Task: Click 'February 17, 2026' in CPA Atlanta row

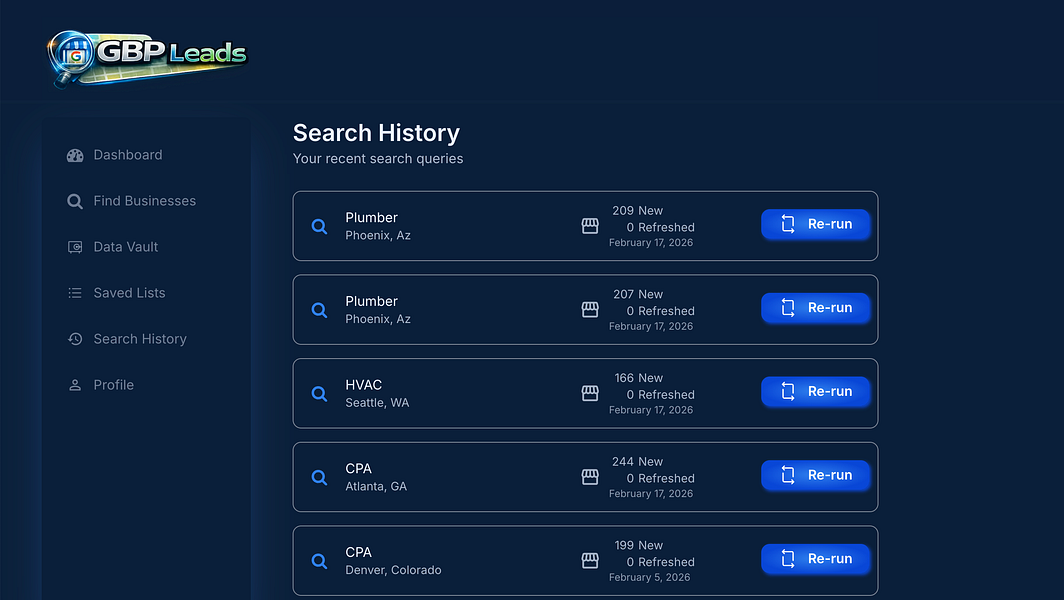Action: pyautogui.click(x=651, y=493)
